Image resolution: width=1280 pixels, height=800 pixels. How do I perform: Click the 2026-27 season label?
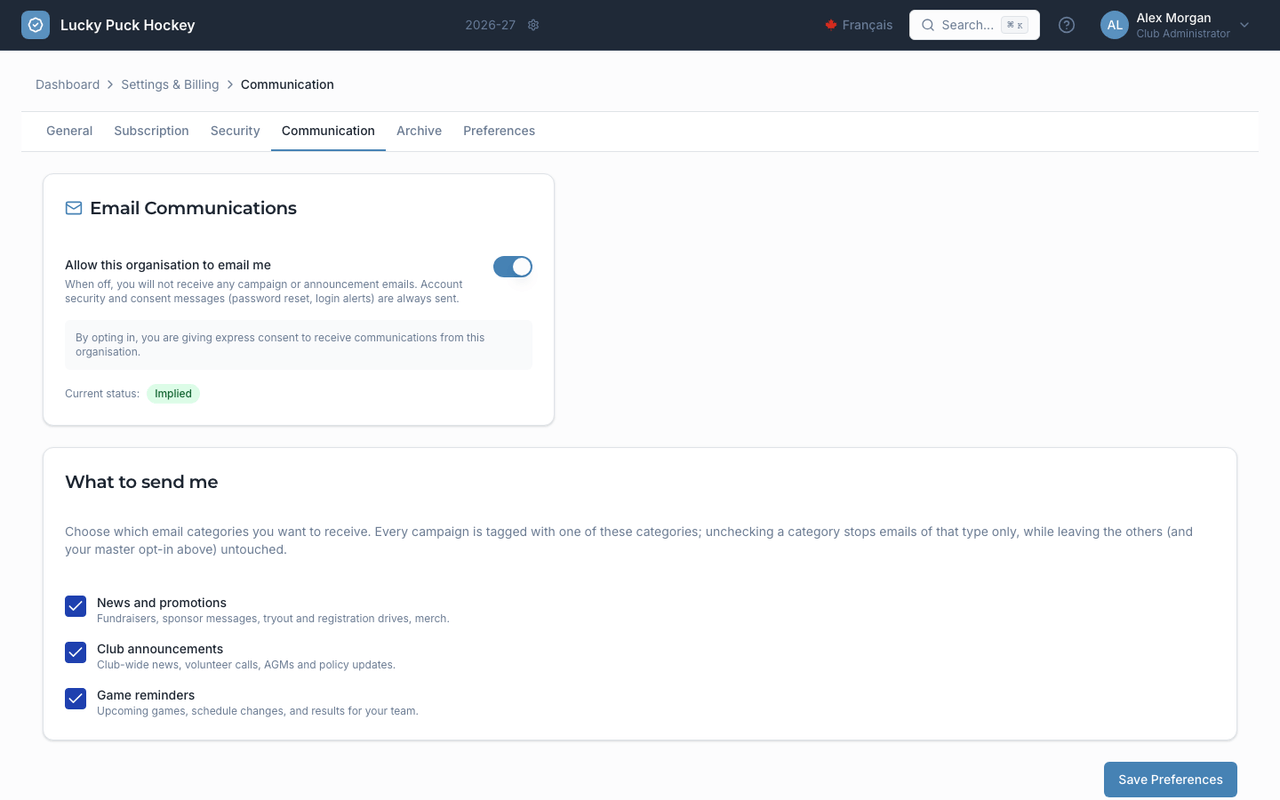click(490, 25)
